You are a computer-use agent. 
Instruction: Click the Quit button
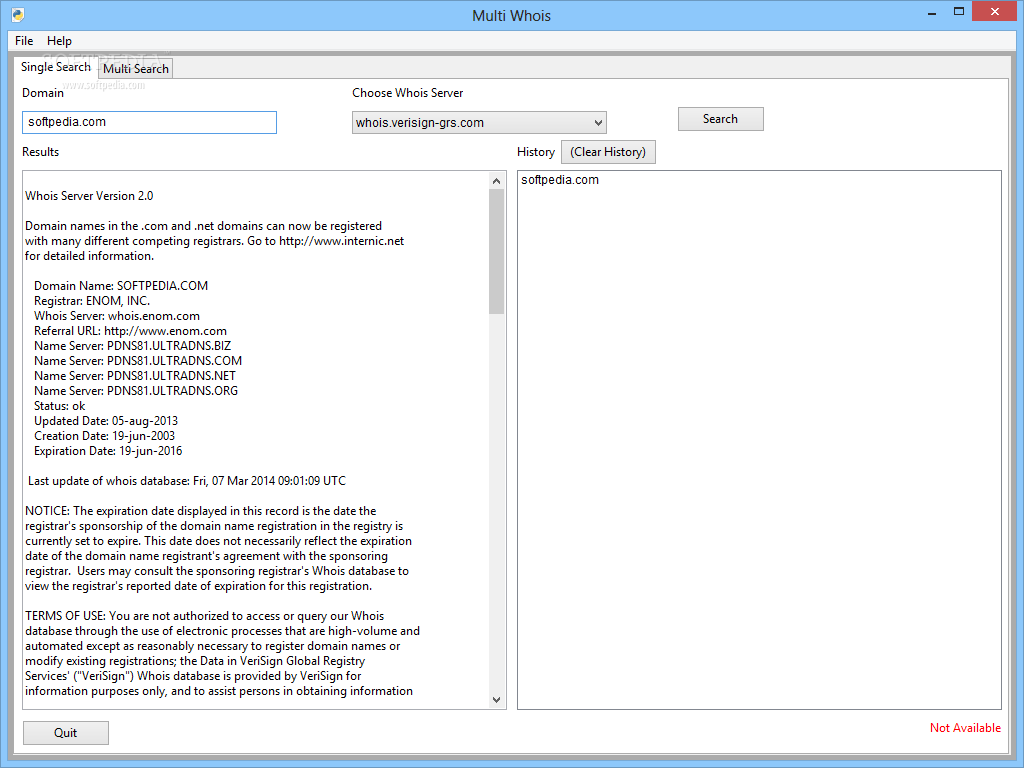[x=65, y=733]
